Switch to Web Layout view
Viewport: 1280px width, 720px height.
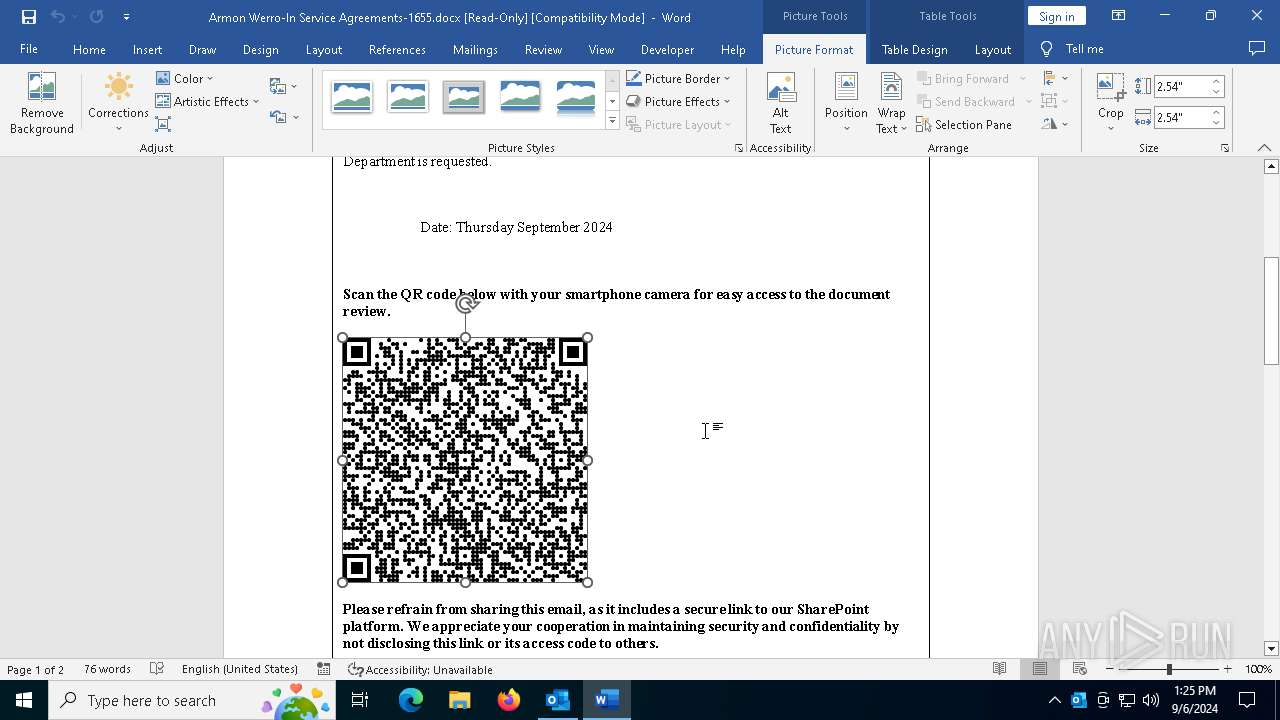pyautogui.click(x=1079, y=669)
